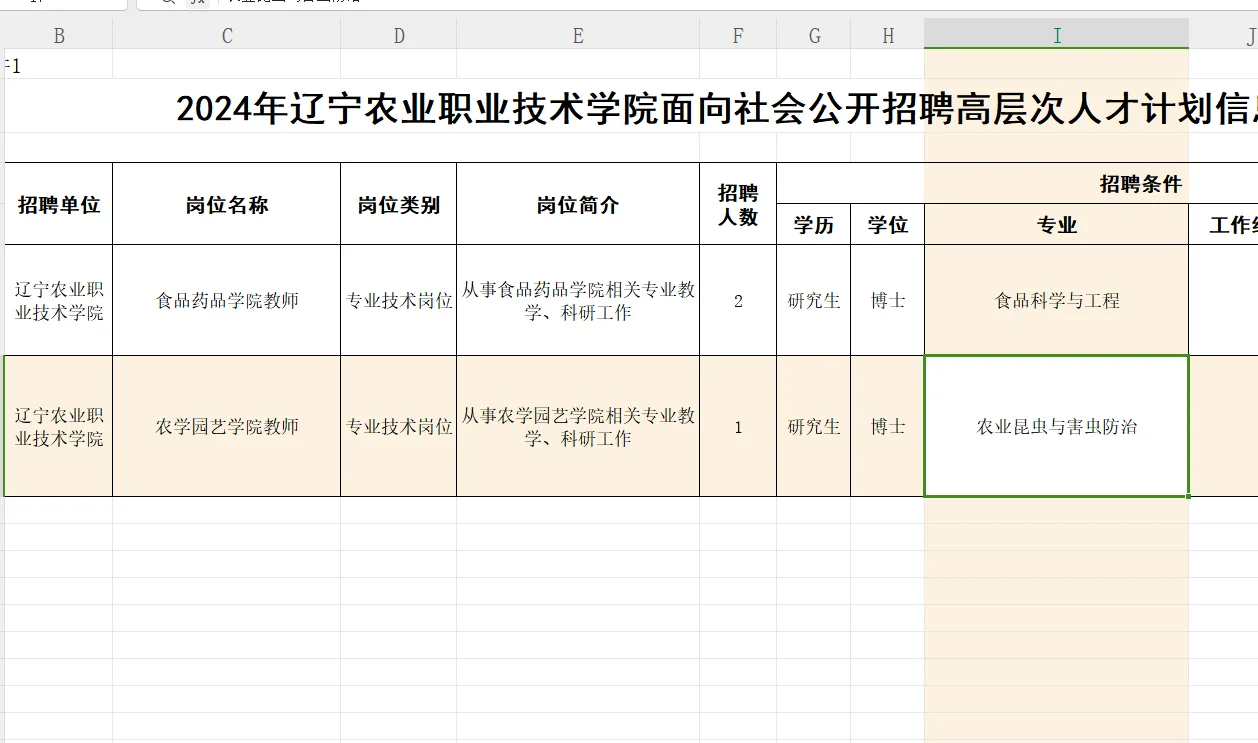The image size is (1258, 743).
Task: Select column C header
Action: click(x=227, y=36)
